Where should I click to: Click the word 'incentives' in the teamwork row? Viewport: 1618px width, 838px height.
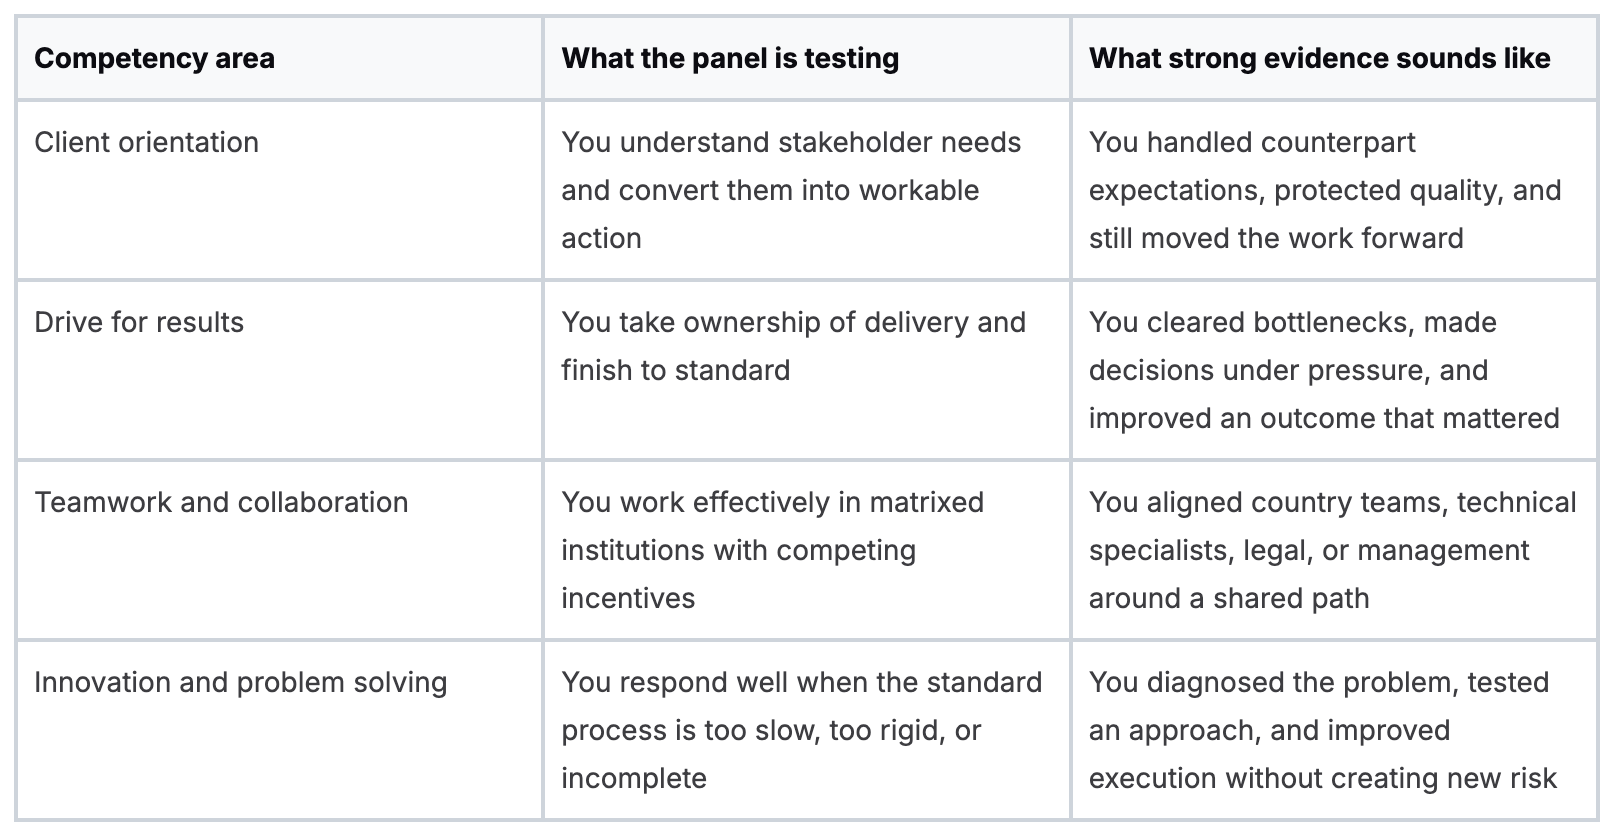pos(628,598)
